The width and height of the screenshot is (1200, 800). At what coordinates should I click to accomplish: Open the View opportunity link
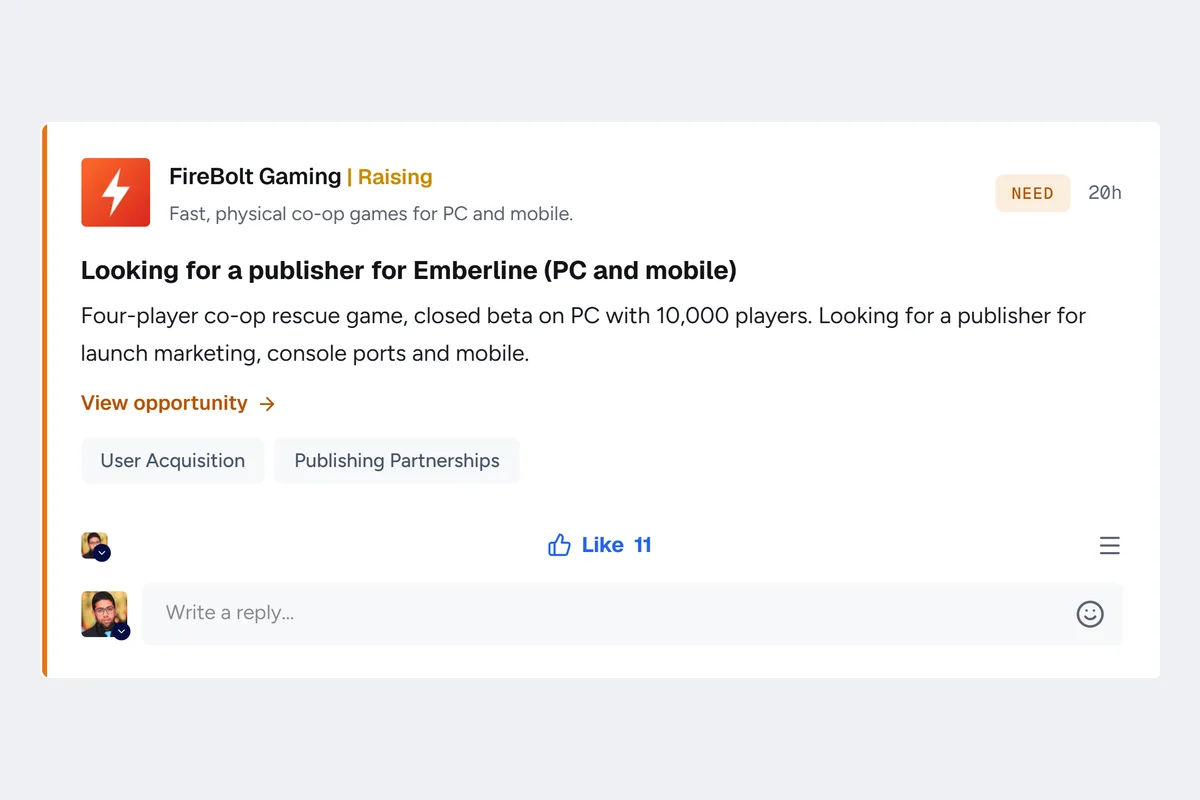(x=178, y=403)
